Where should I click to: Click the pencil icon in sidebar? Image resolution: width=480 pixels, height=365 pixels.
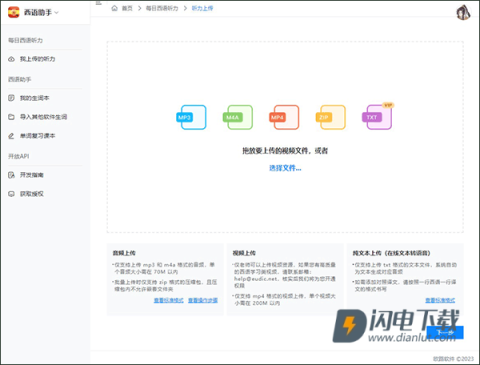(x=11, y=136)
